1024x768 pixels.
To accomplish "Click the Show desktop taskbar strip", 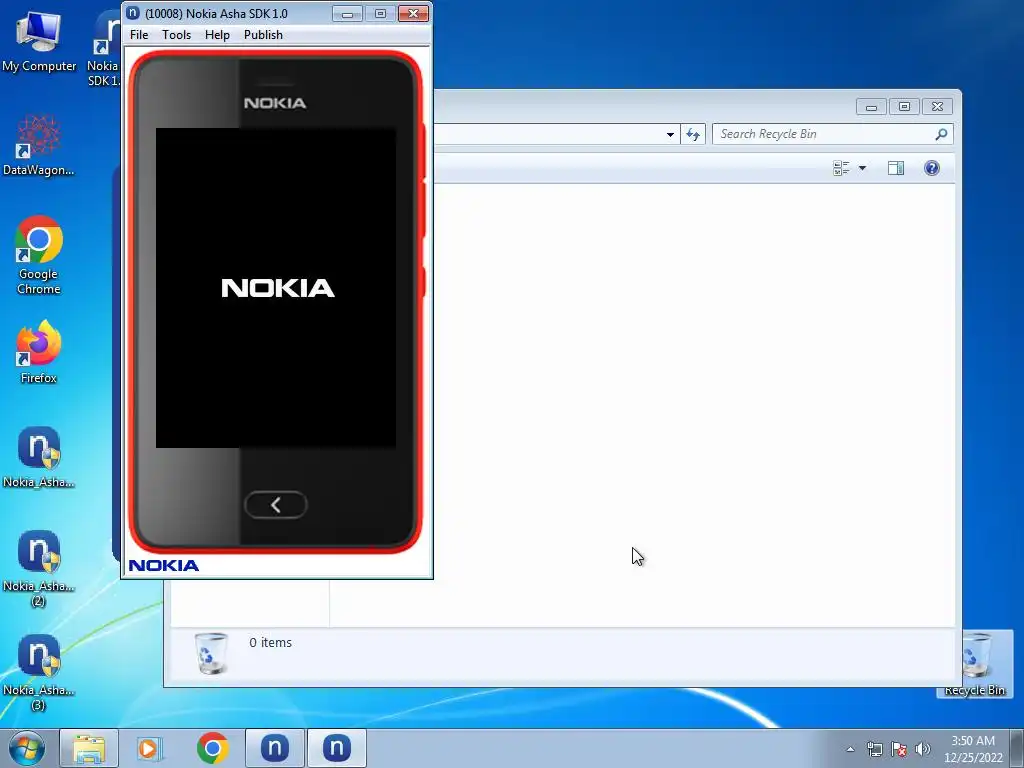I will pyautogui.click(x=1017, y=748).
